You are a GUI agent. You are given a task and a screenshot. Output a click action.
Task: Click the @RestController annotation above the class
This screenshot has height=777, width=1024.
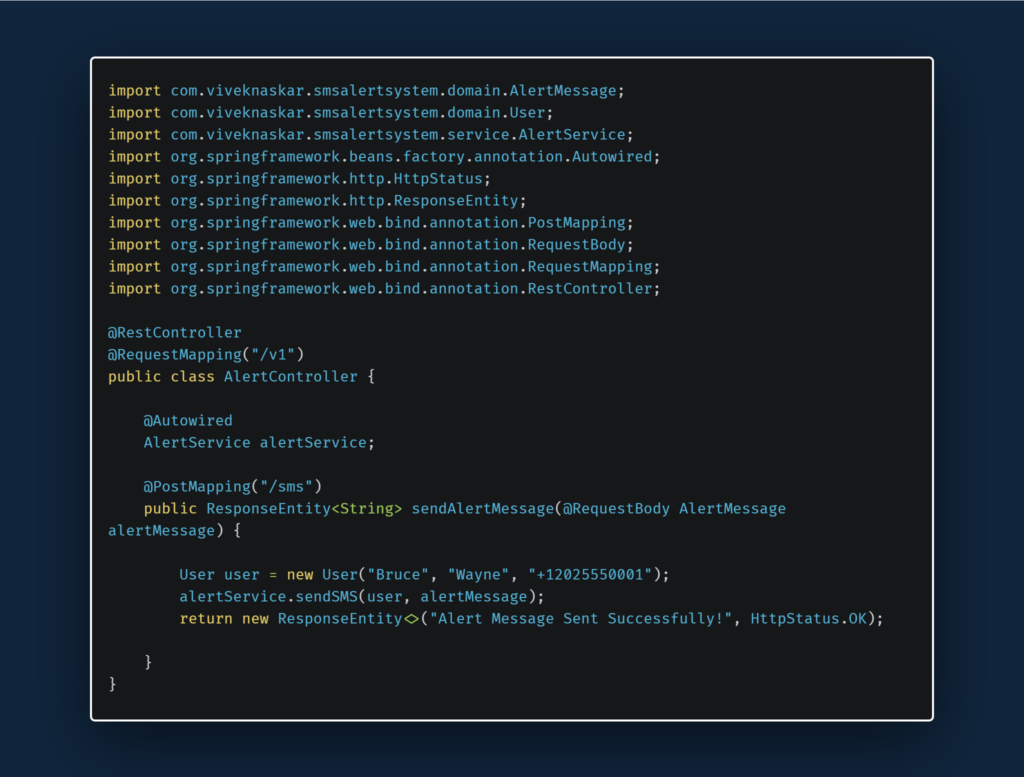pos(174,332)
